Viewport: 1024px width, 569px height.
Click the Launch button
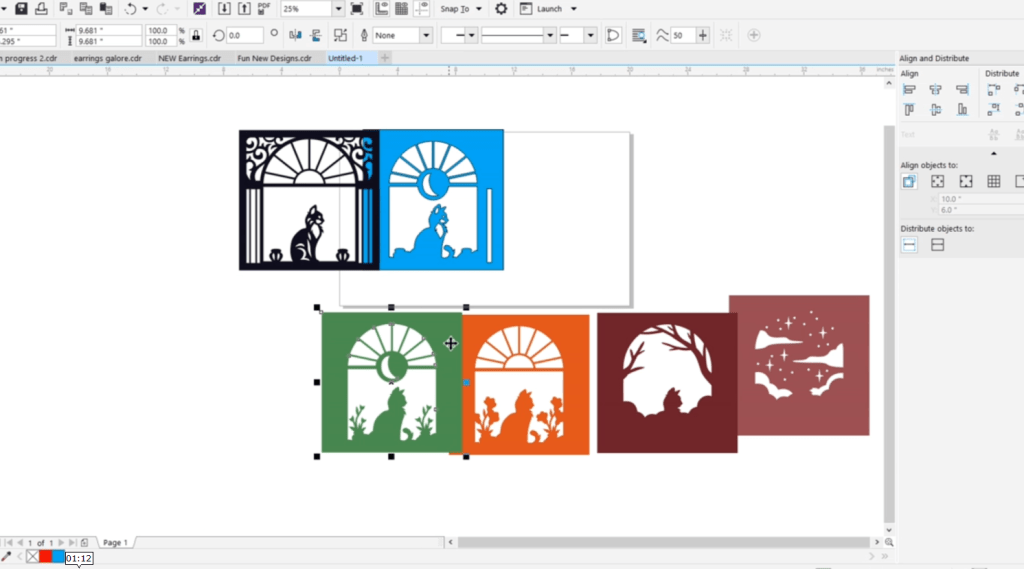point(550,8)
